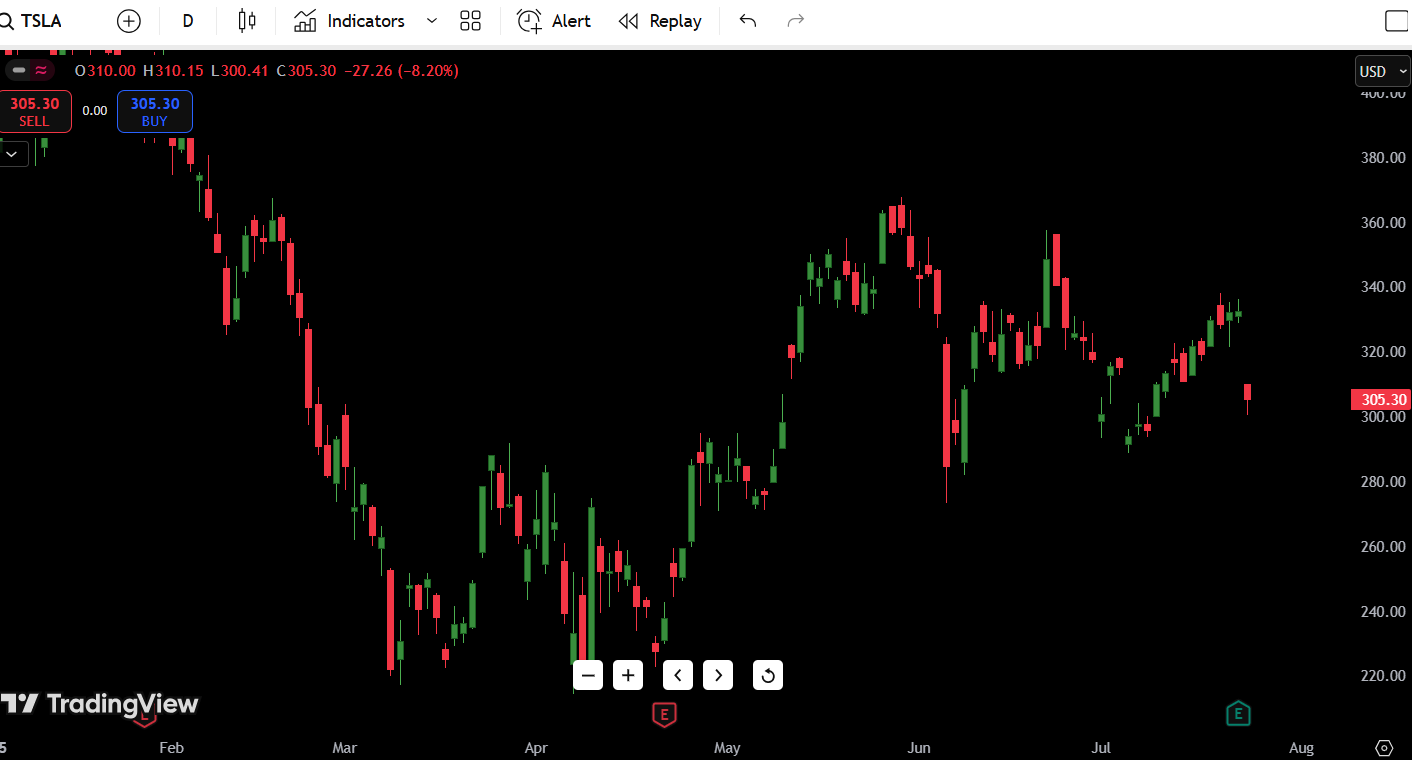The width and height of the screenshot is (1412, 760).
Task: Open the candlestick chart type menu
Action: click(x=248, y=21)
